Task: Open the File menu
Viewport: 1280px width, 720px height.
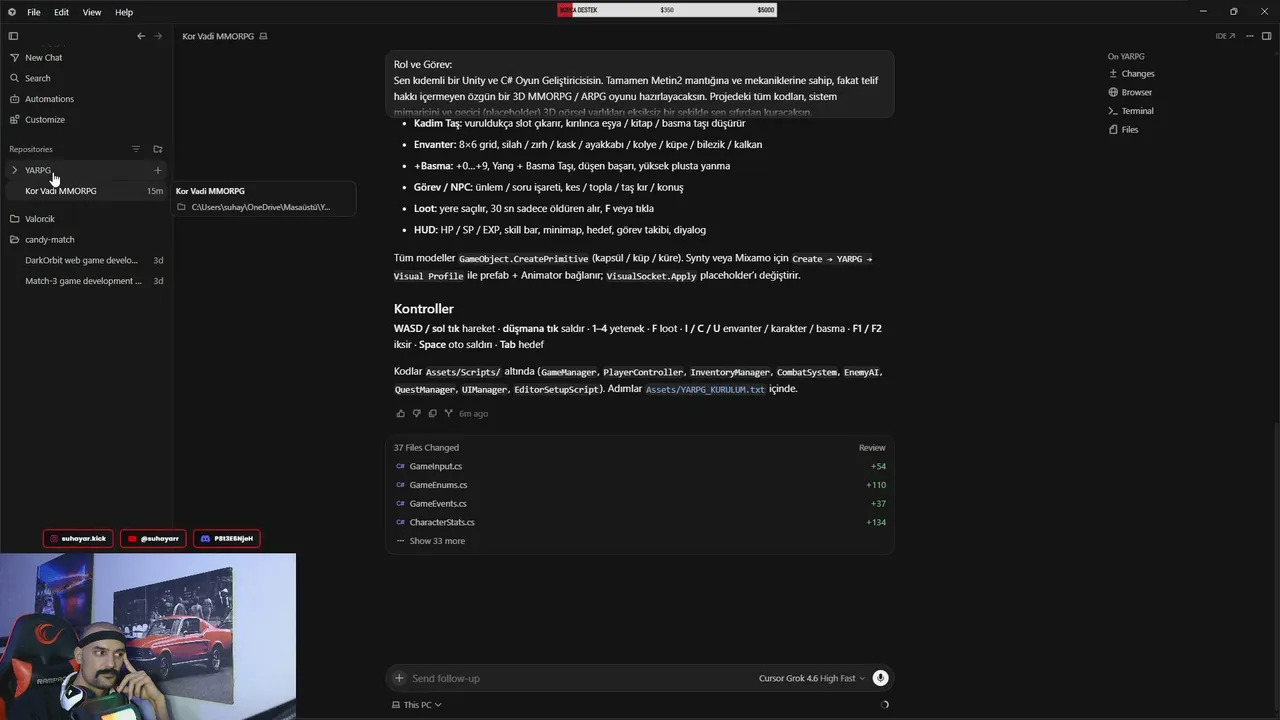Action: 34,12
